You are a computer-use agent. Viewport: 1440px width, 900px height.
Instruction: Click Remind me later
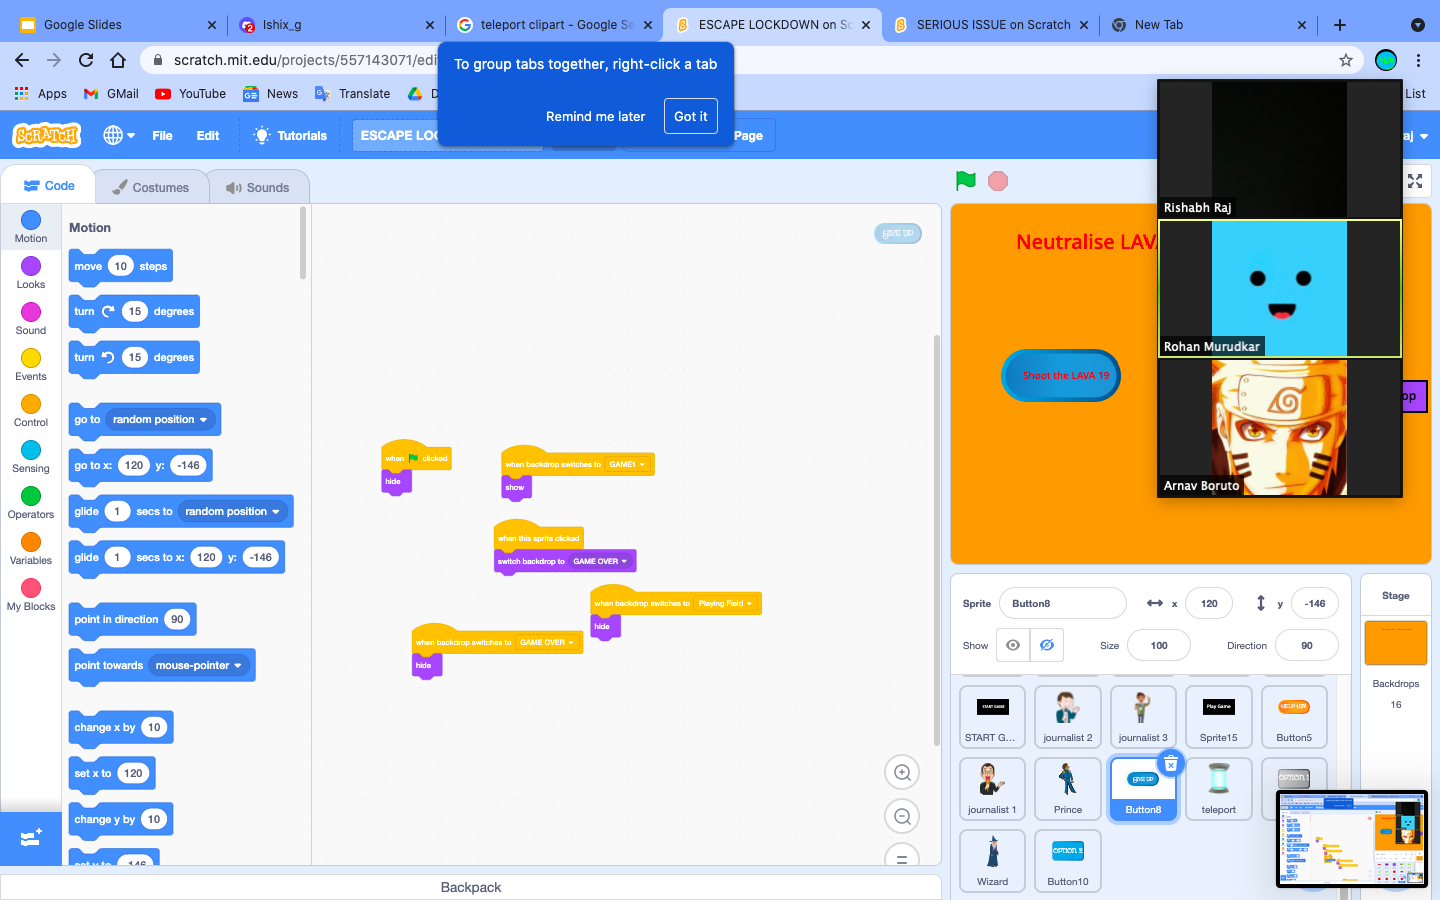(x=595, y=116)
